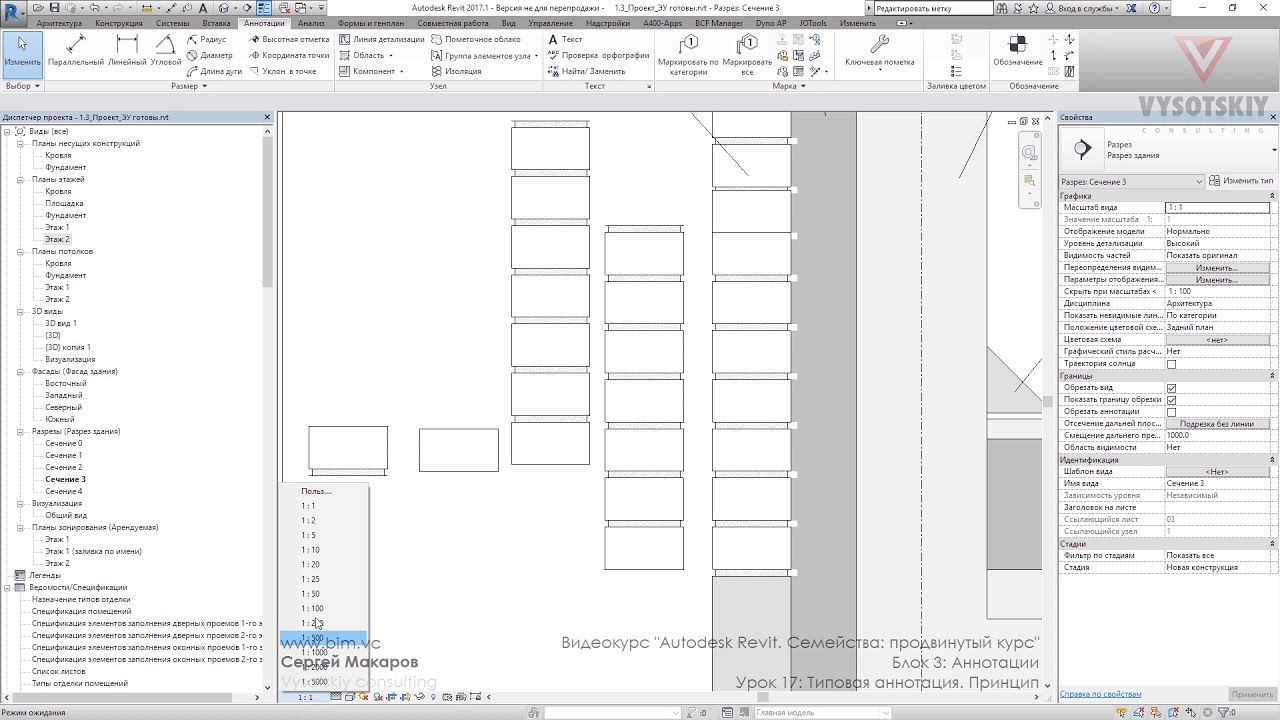Pick the Радиус dimension tool
This screenshot has width=1280, height=720.
[x=207, y=39]
